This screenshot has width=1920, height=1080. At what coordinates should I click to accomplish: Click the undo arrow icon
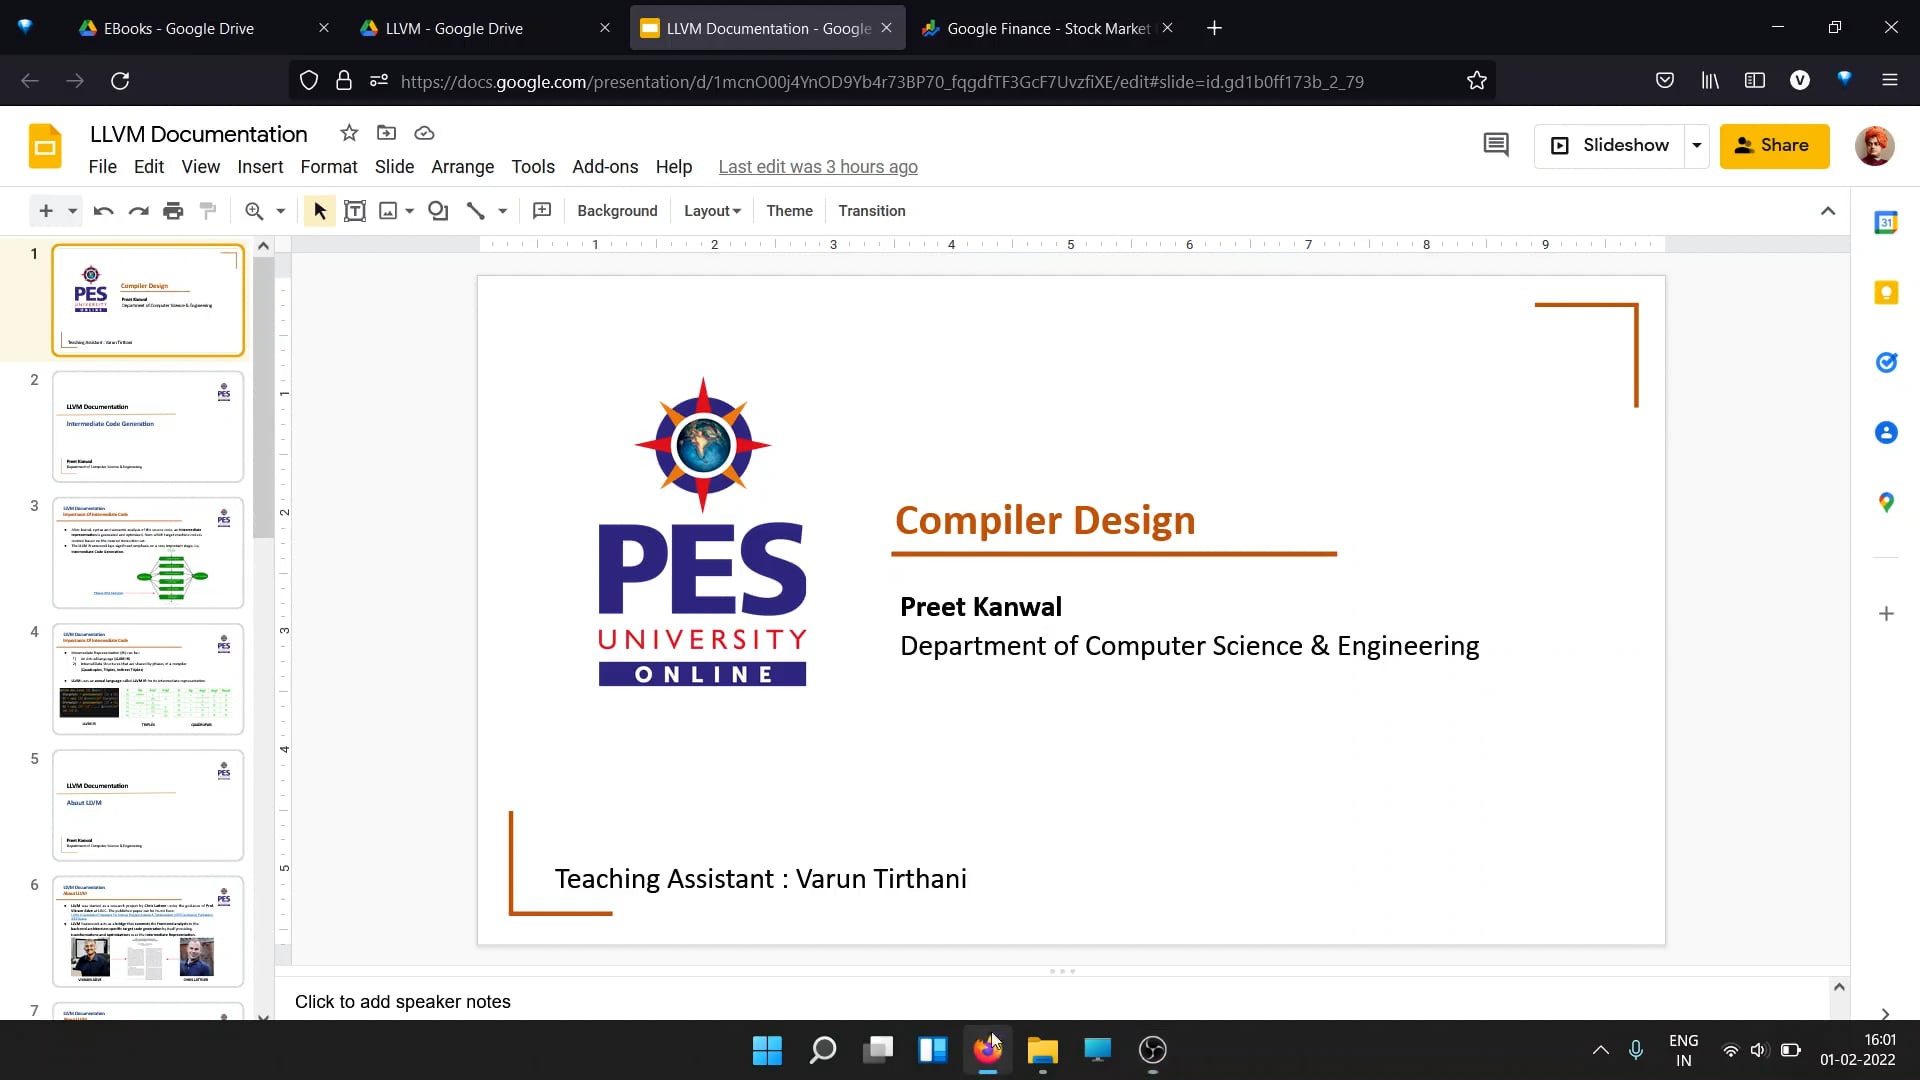[x=103, y=211]
